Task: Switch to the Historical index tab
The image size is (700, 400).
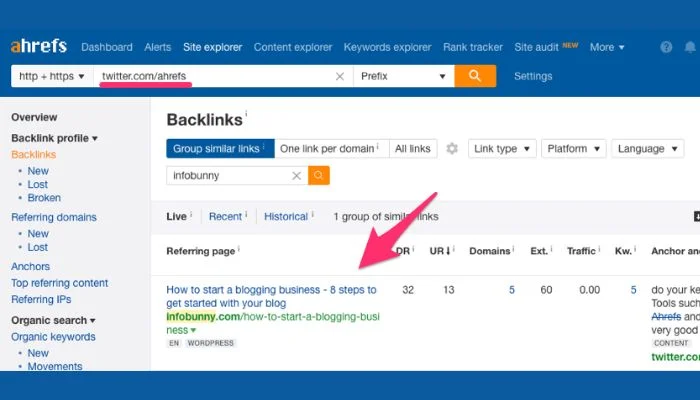Action: coord(286,217)
